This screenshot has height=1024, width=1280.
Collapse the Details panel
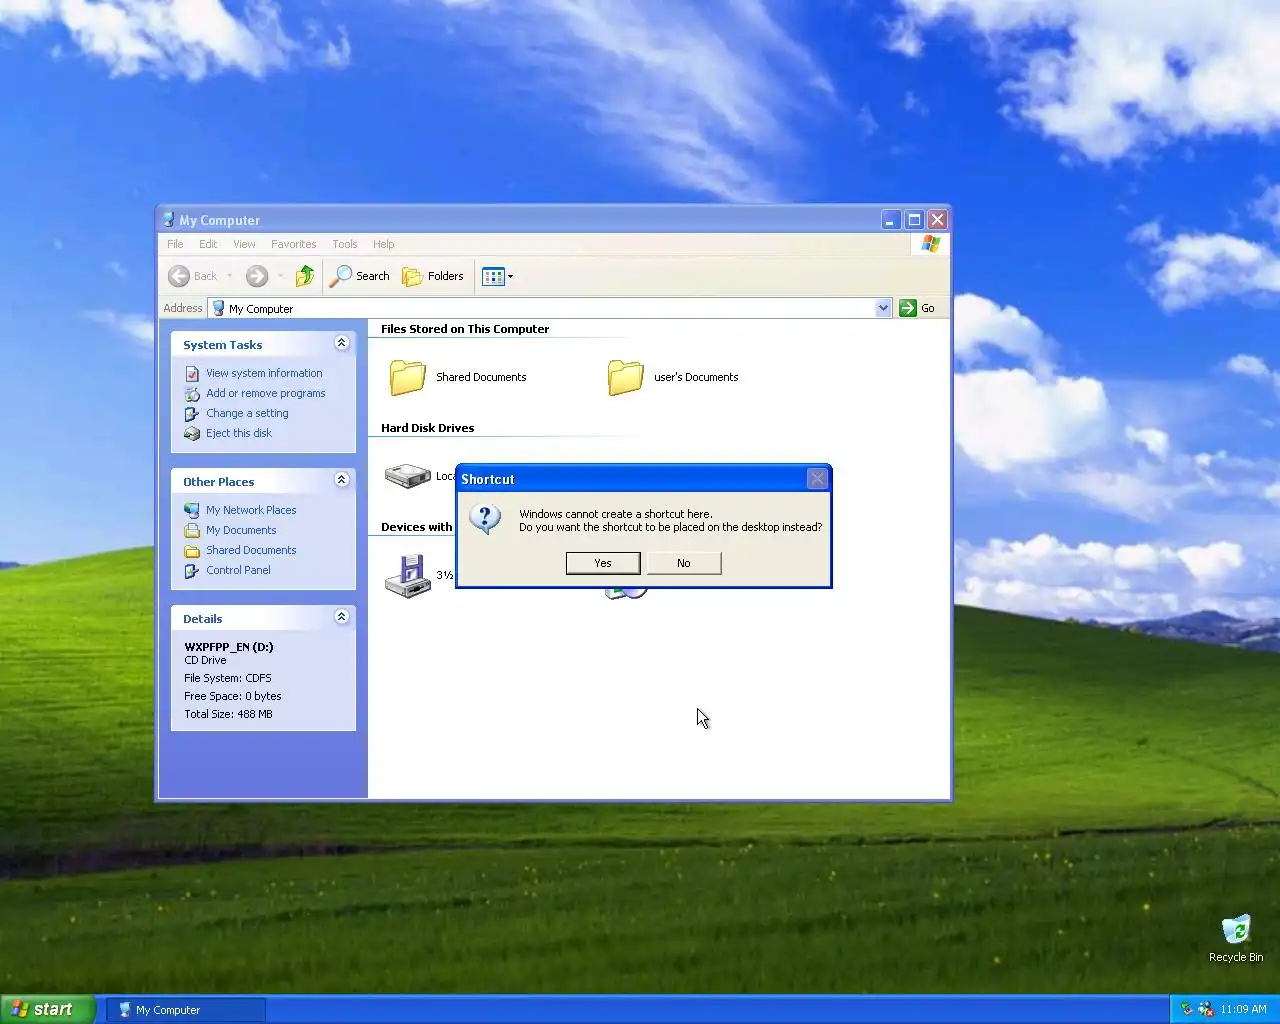coord(341,617)
